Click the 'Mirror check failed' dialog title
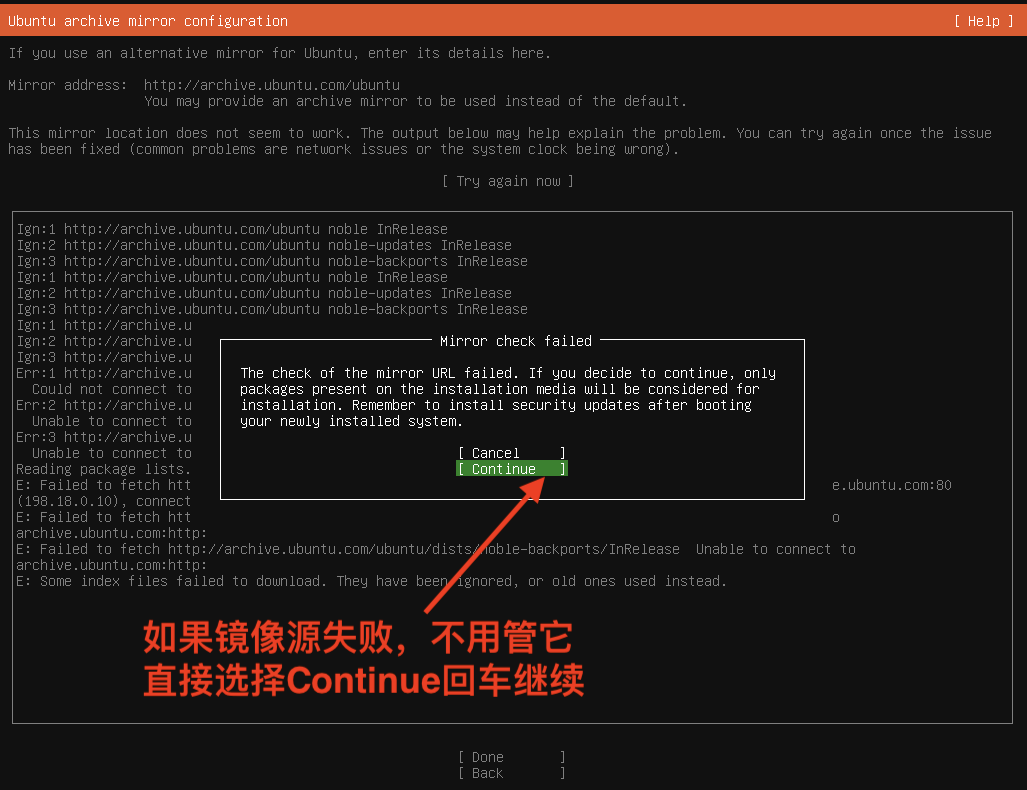This screenshot has height=790, width=1027. (515, 341)
